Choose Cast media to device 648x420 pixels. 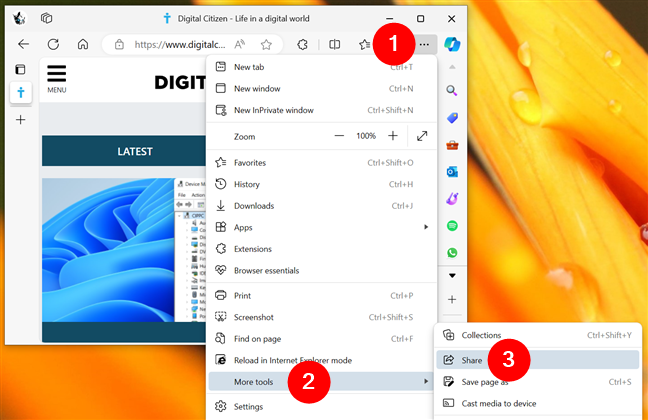tap(538, 403)
